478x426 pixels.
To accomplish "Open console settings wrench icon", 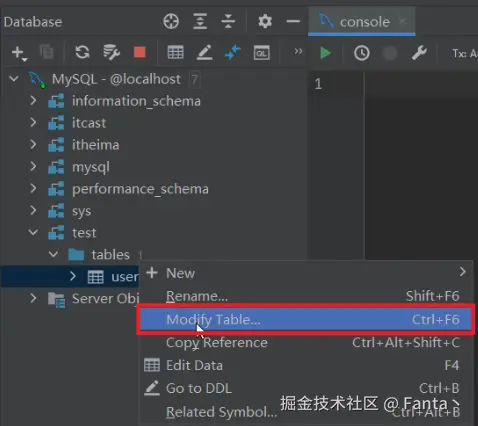I will (419, 53).
